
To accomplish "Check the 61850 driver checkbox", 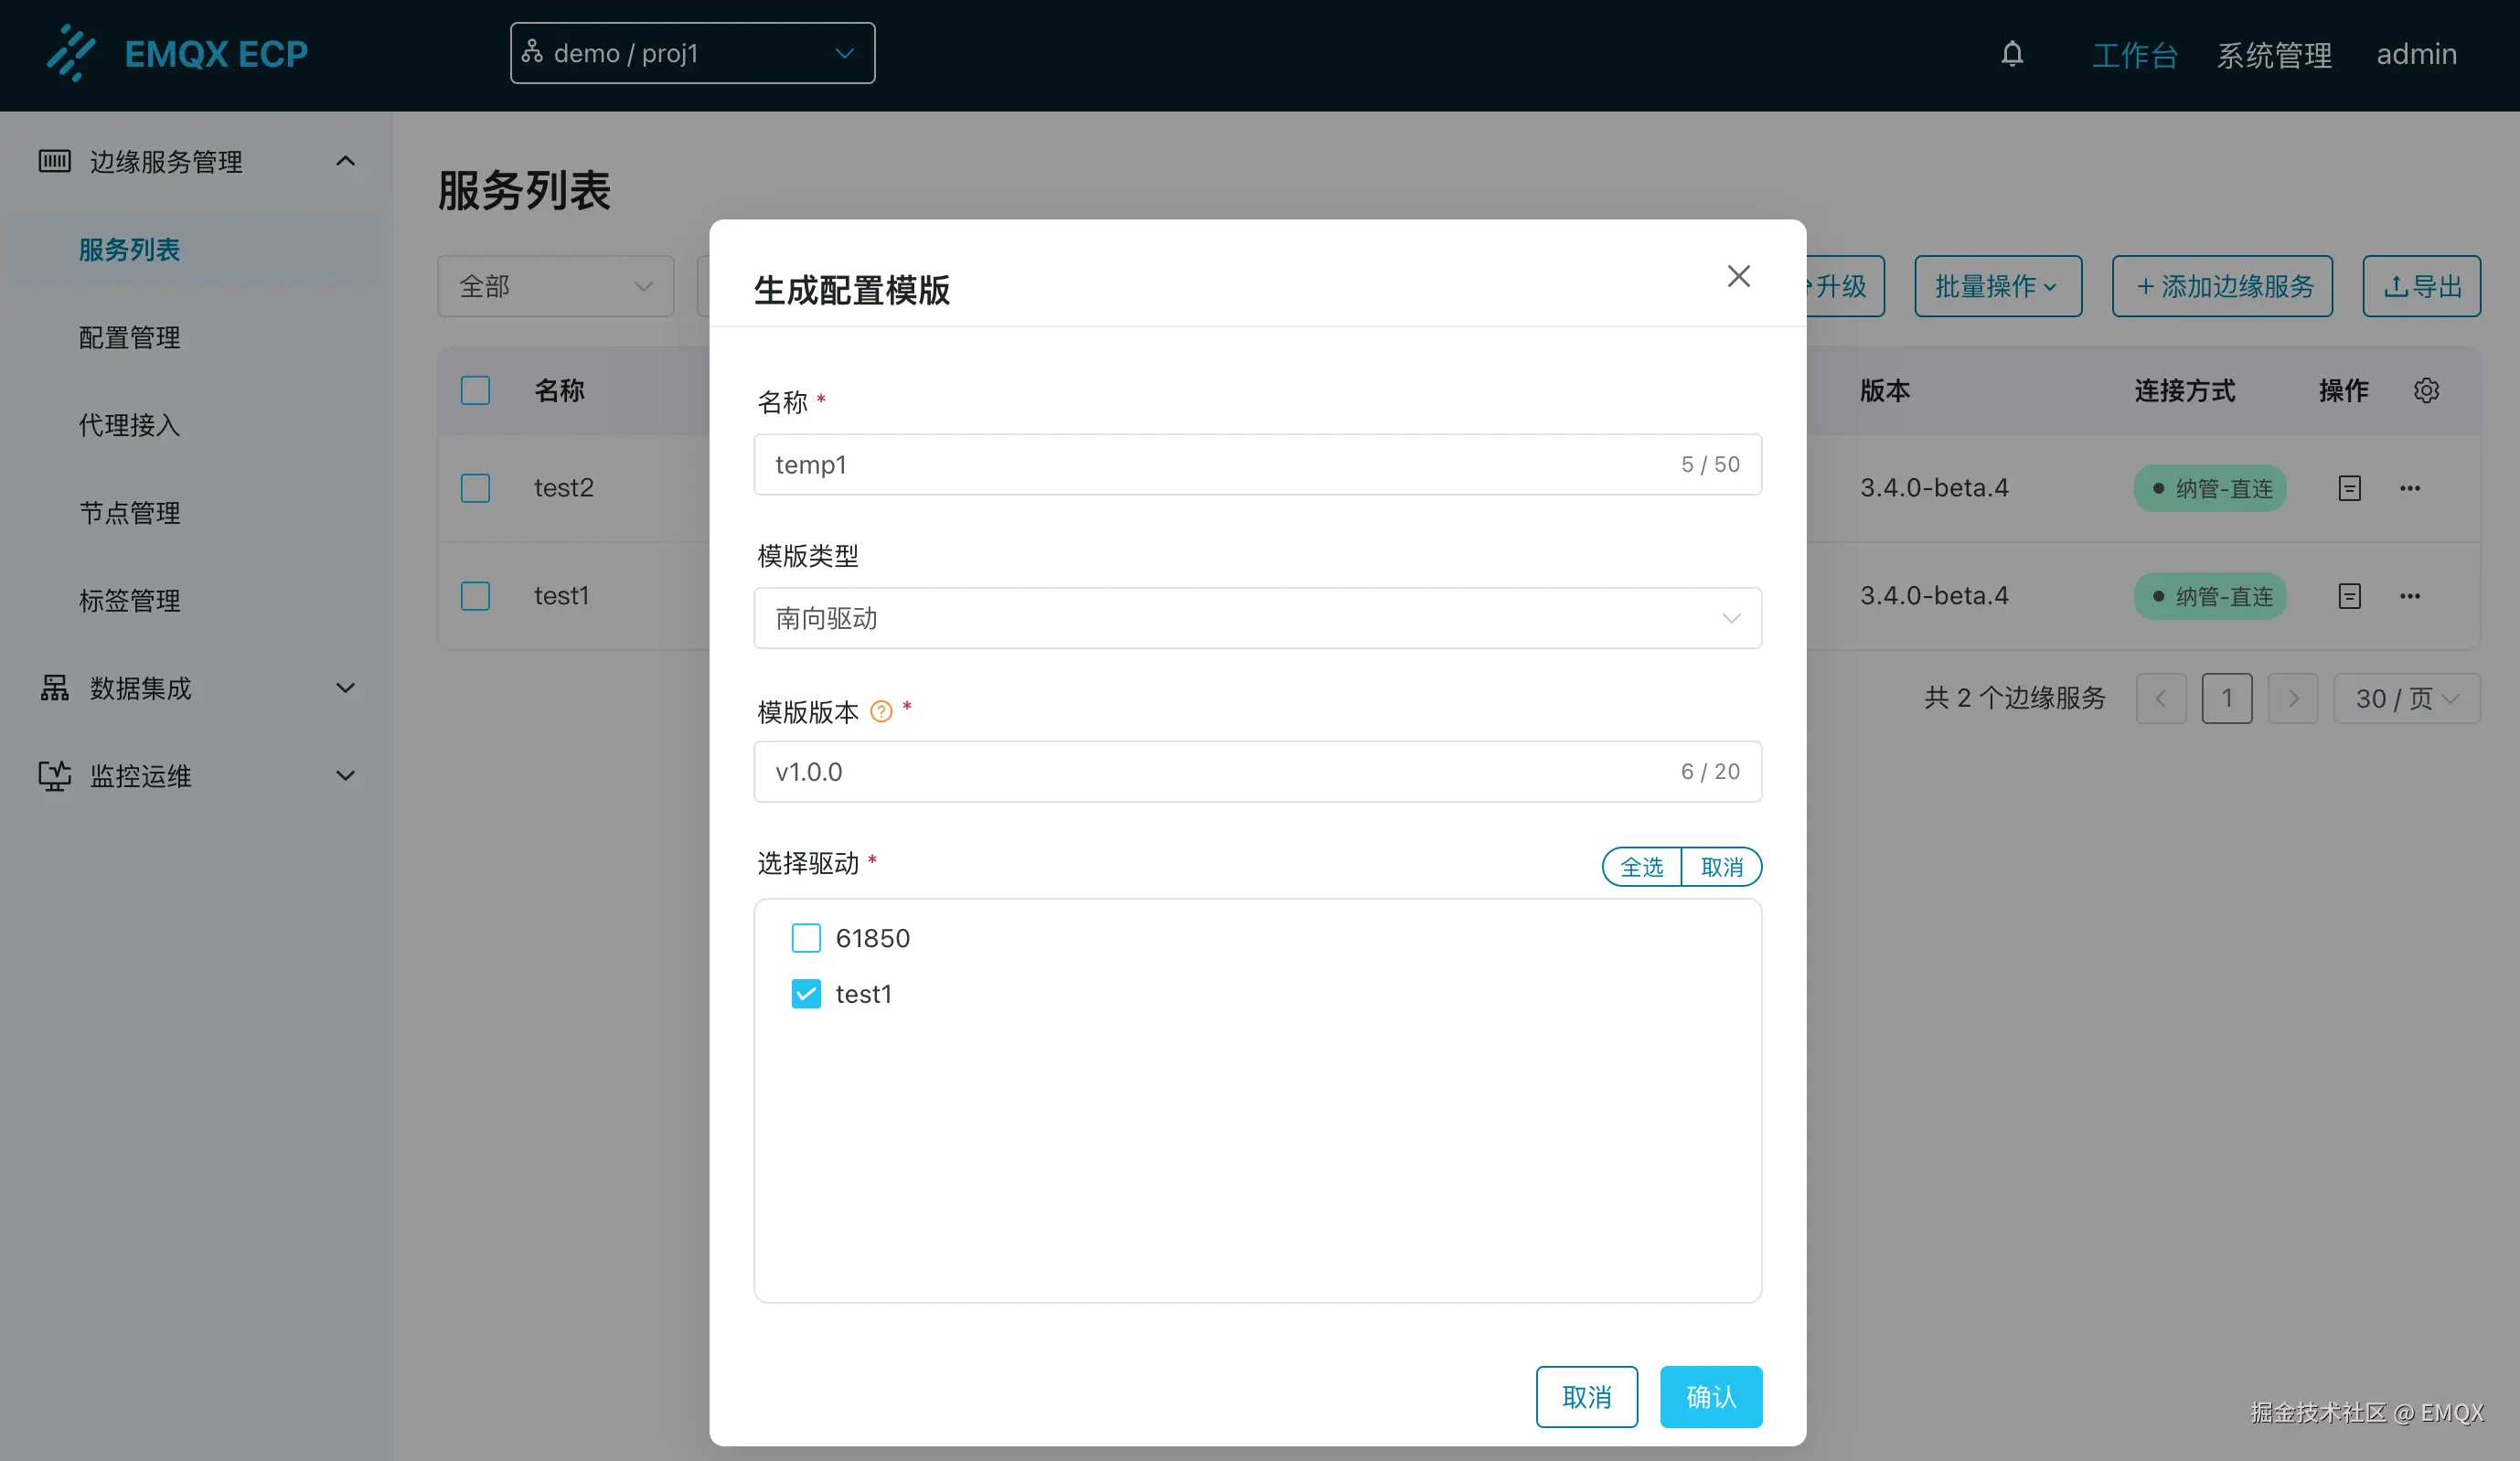I will (806, 938).
